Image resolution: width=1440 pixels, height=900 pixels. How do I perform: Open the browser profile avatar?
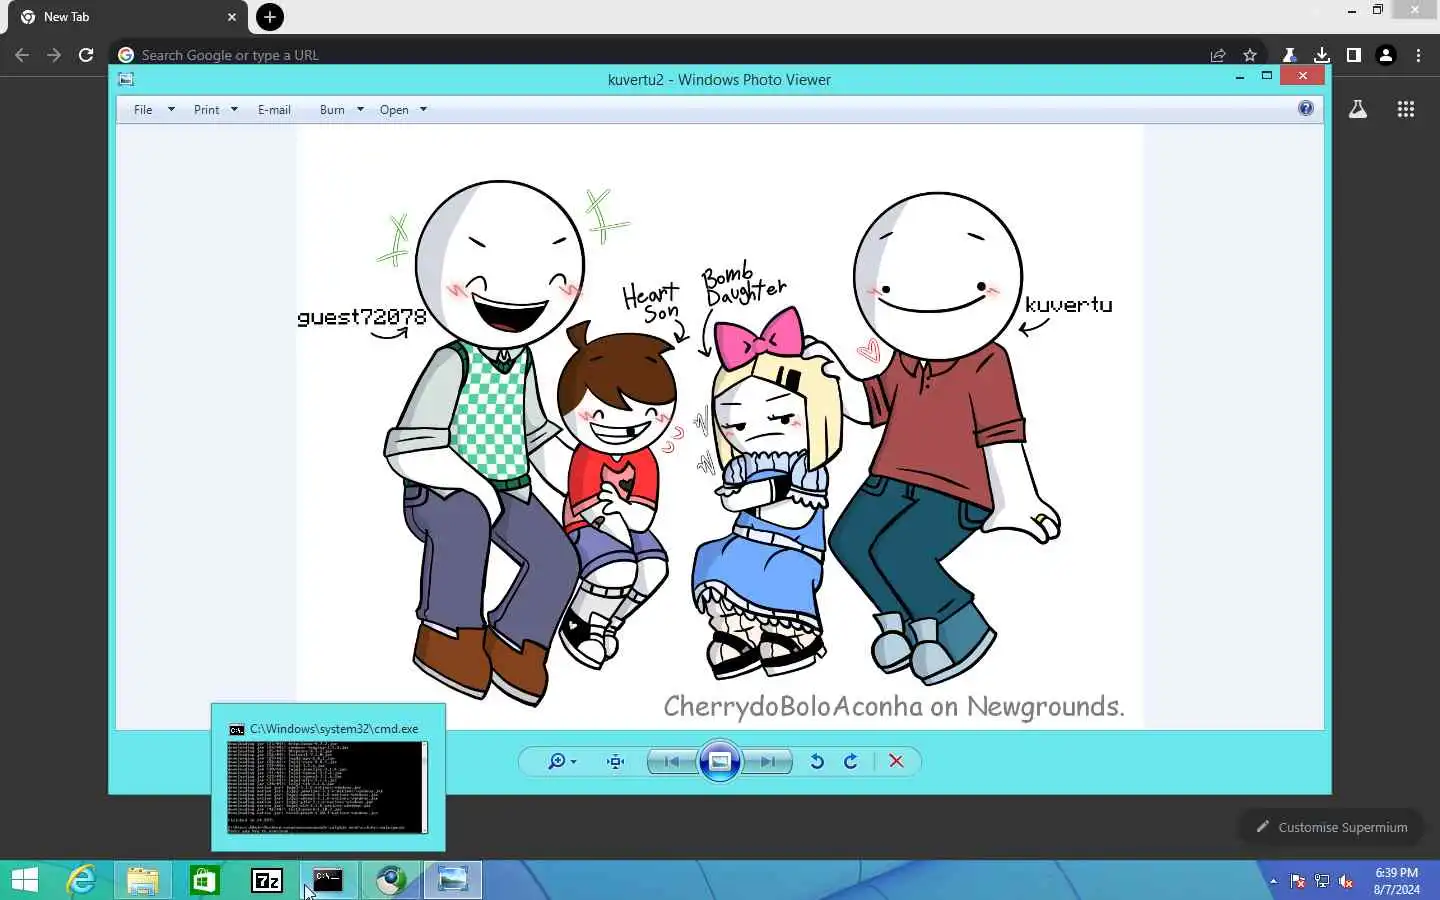tap(1386, 55)
